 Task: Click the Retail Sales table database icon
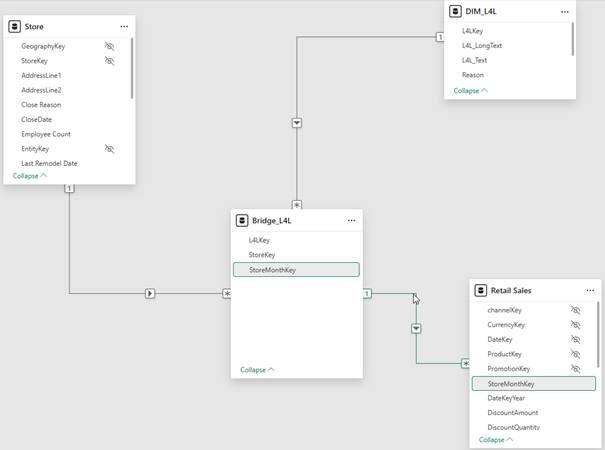[481, 290]
